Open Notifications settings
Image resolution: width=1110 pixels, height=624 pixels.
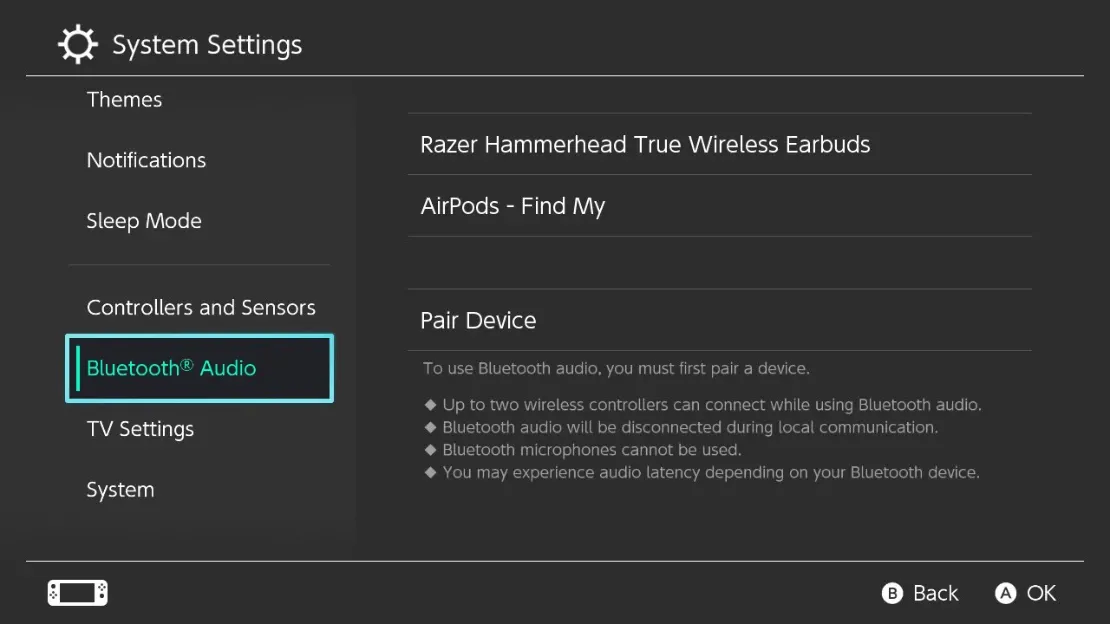tap(146, 160)
